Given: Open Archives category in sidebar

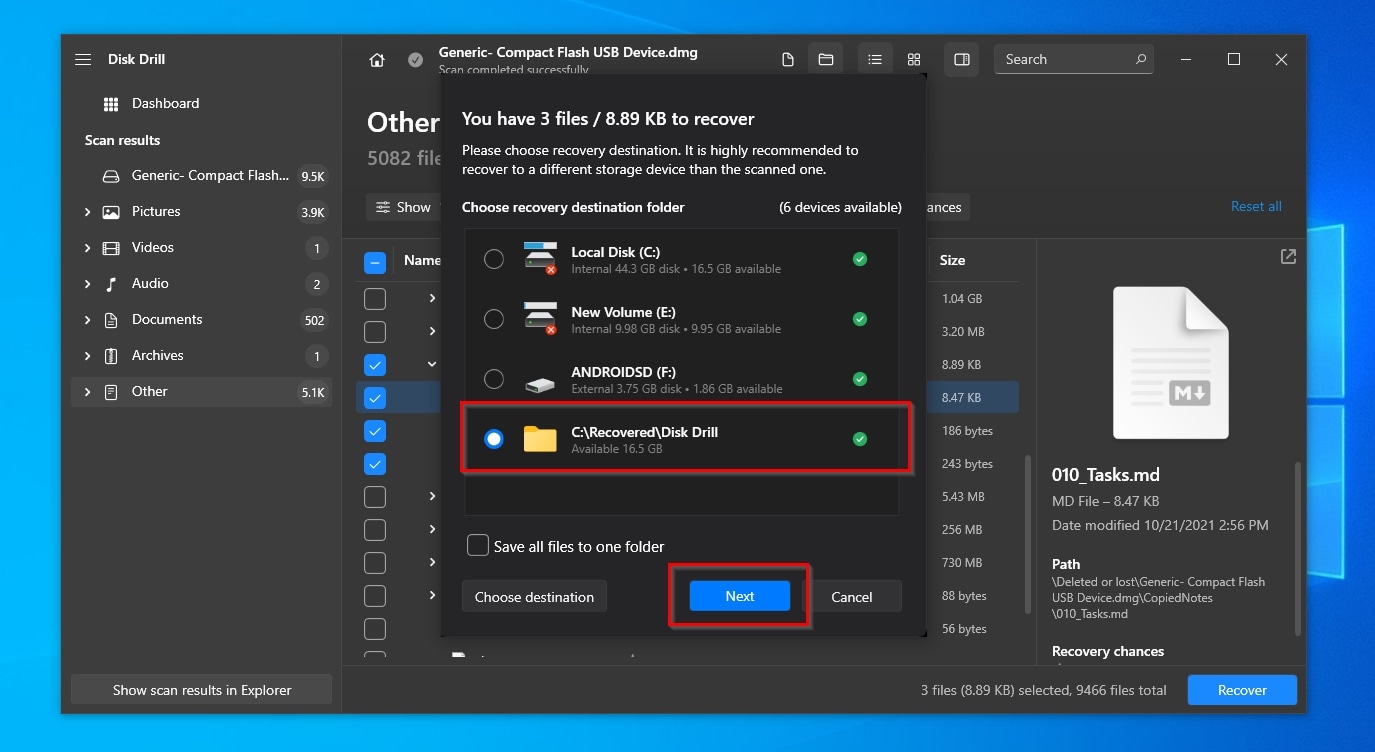Looking at the screenshot, I should click(x=201, y=356).
